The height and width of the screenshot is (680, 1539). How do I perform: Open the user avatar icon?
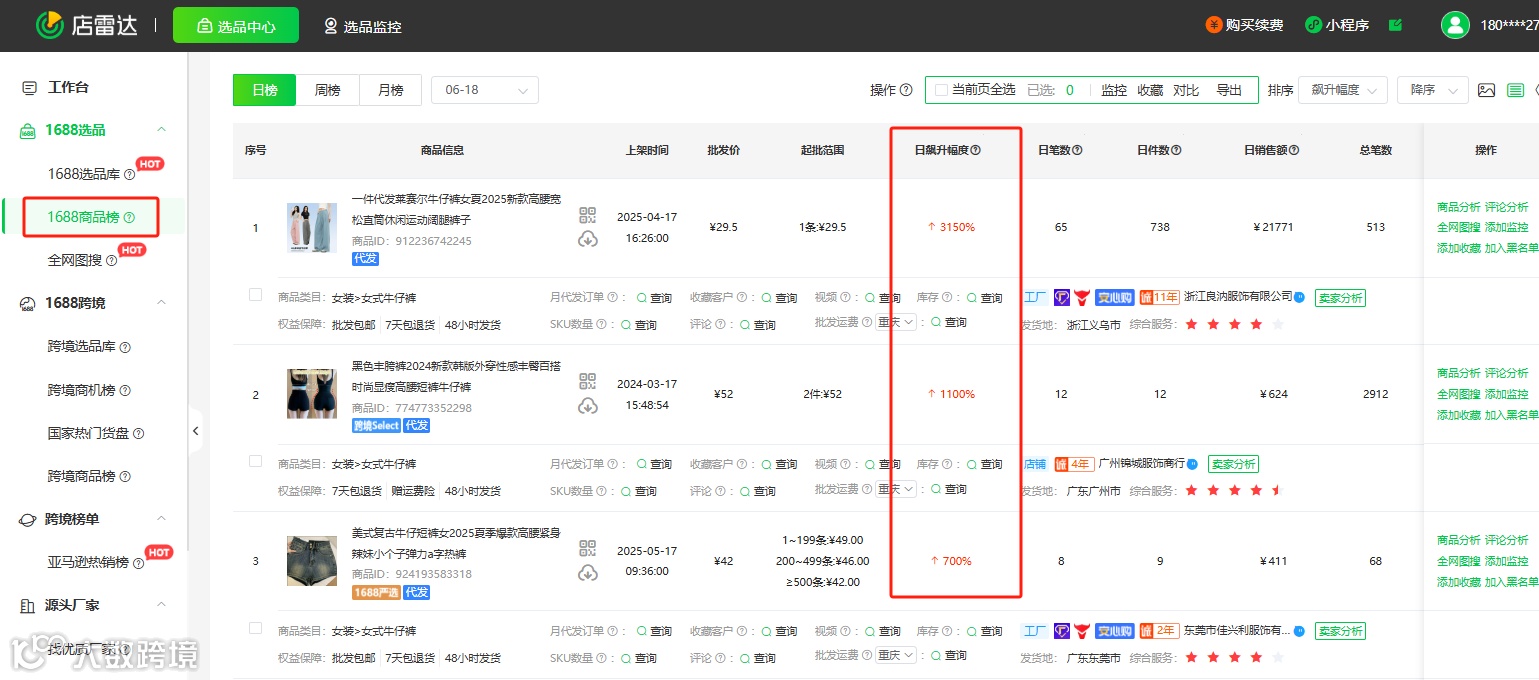[1455, 26]
